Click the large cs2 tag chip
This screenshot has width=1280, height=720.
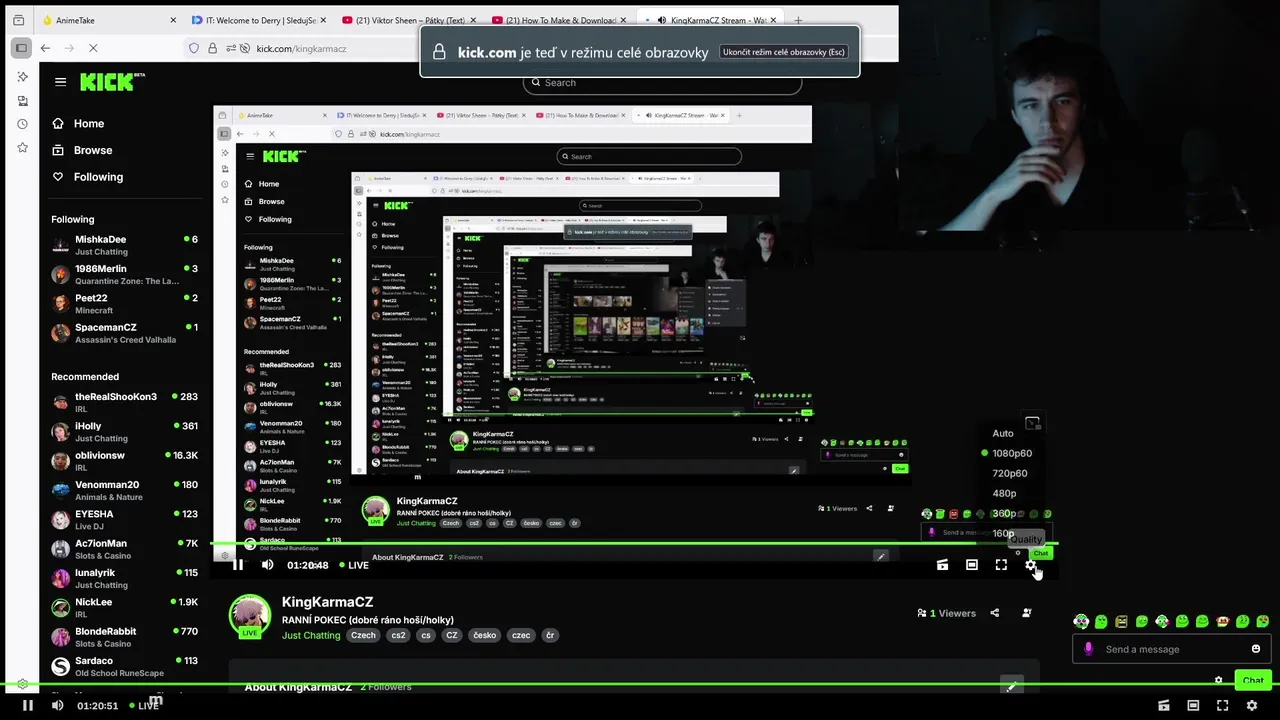pyautogui.click(x=396, y=635)
